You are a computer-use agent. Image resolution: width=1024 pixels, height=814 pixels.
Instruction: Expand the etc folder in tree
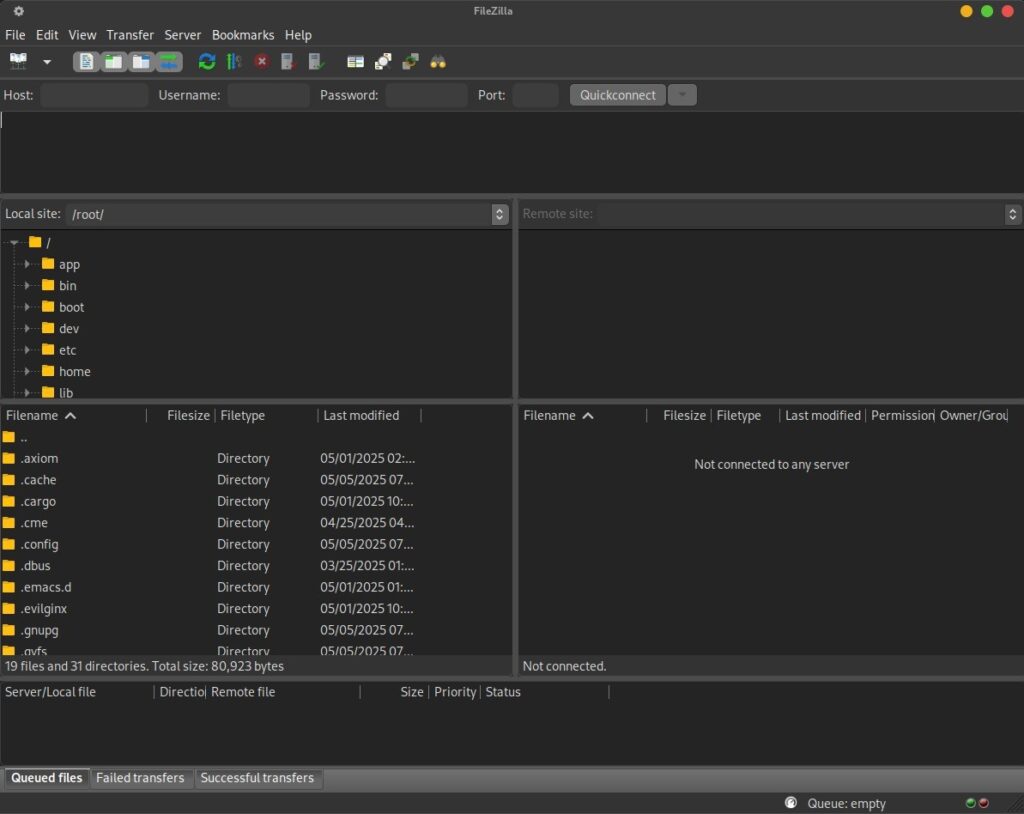click(x=27, y=350)
